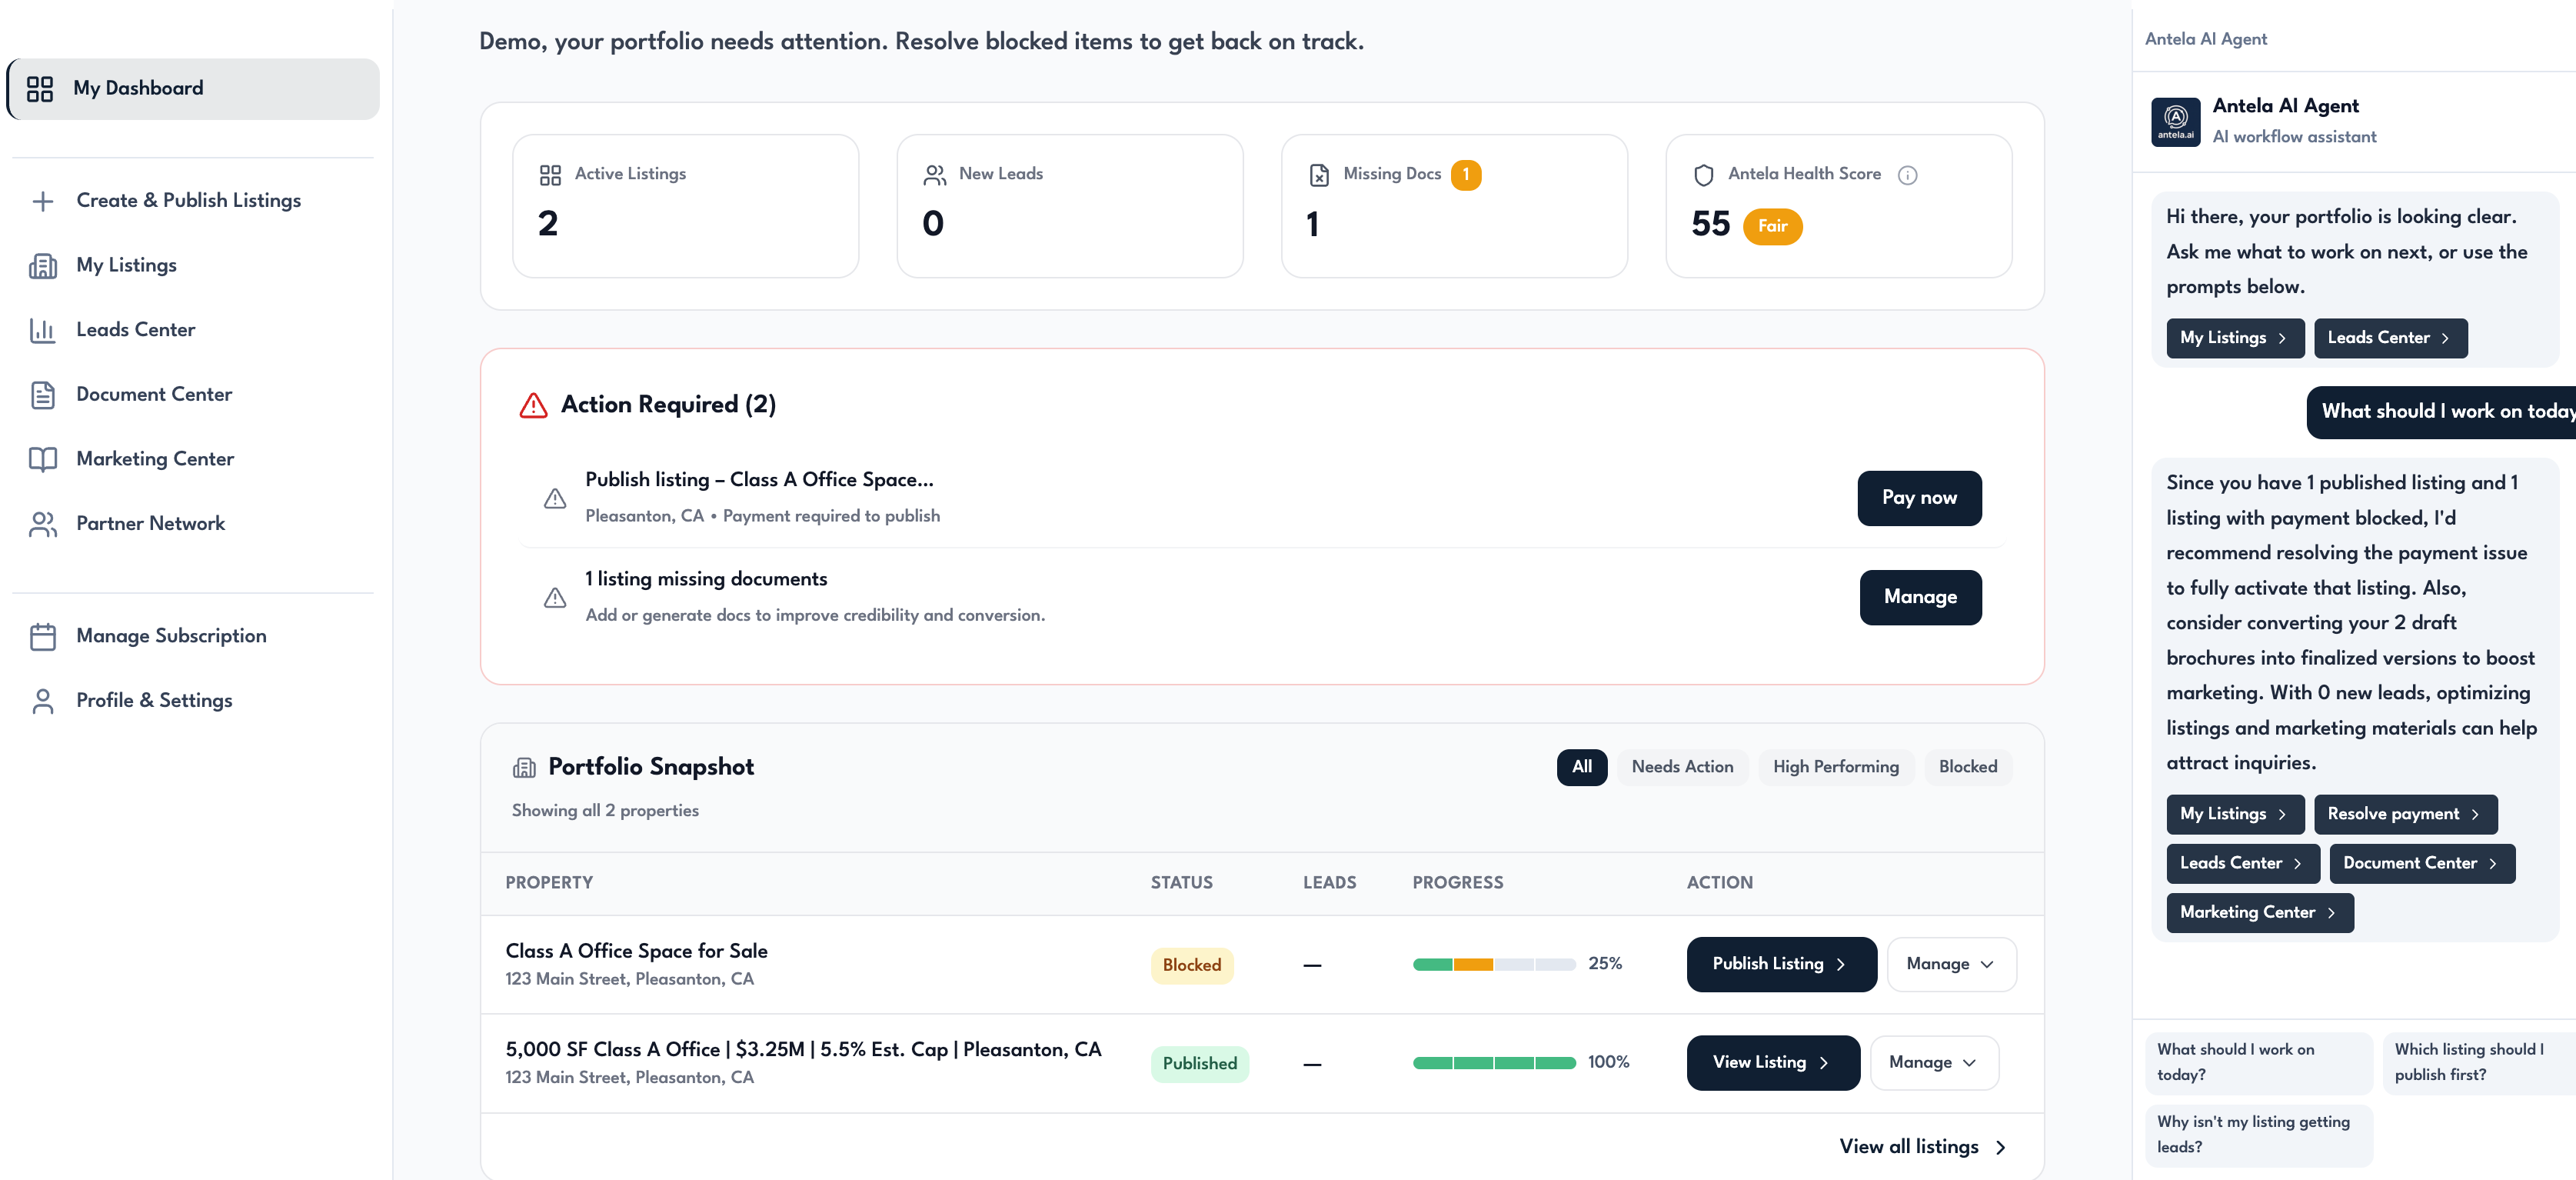Expand the Manage dropdown for the Blocked listing
This screenshot has height=1180, width=2576.
coord(1950,964)
